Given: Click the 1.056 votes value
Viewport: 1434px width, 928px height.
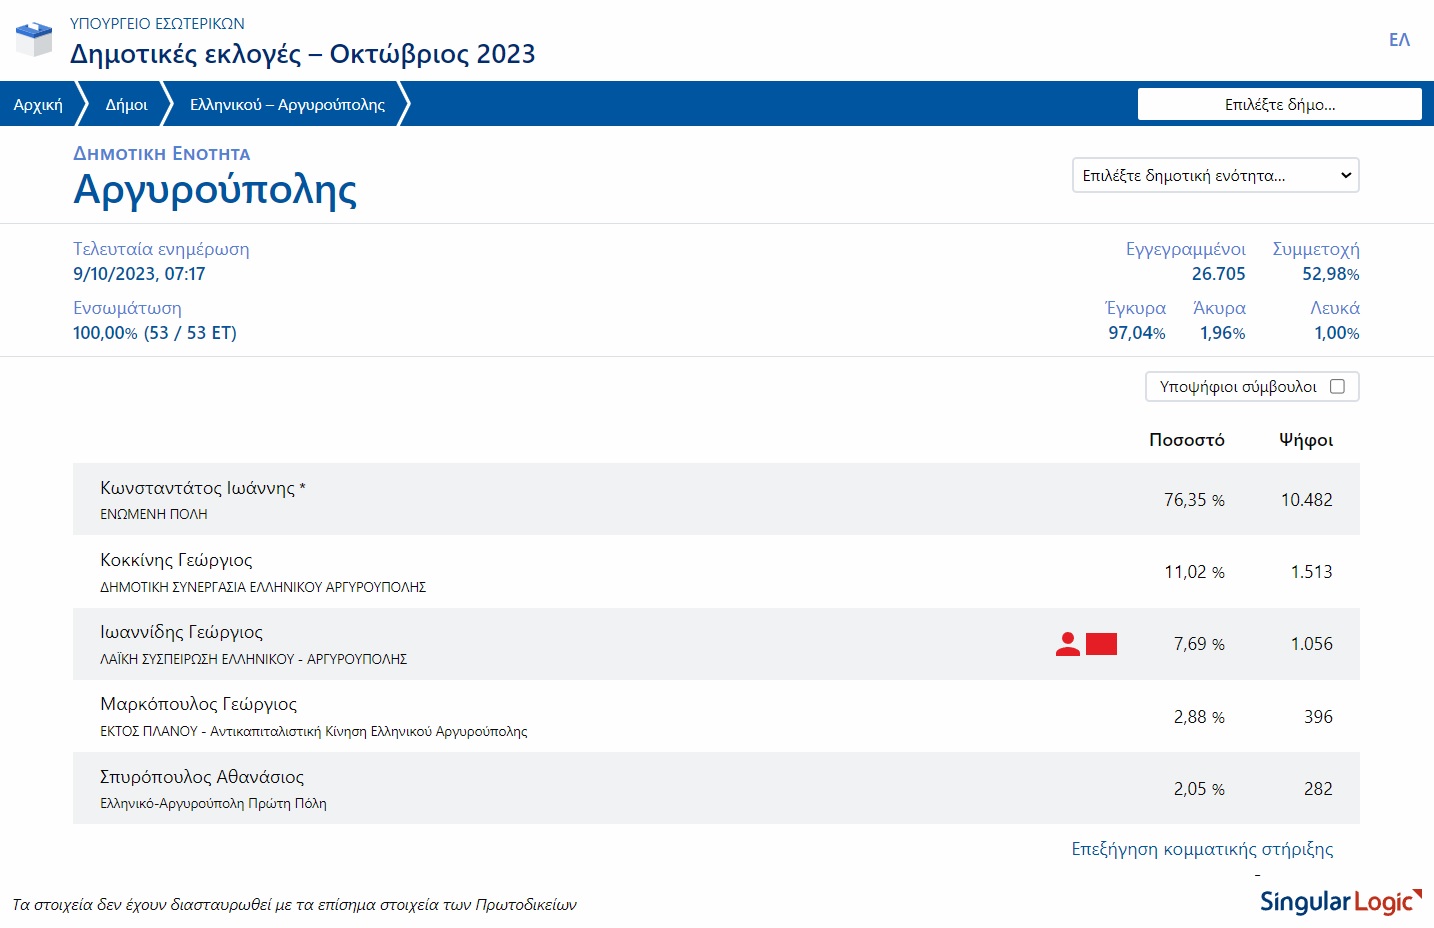Looking at the screenshot, I should click(1311, 644).
